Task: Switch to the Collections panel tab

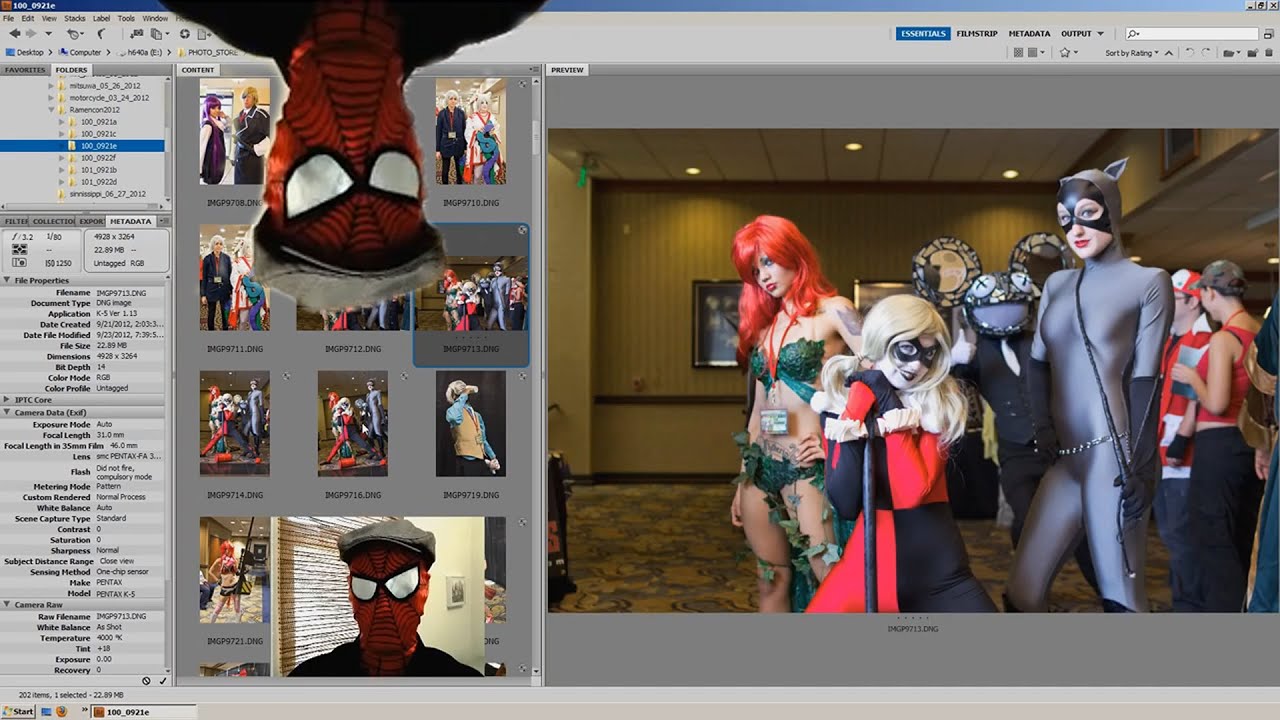Action: pos(53,221)
